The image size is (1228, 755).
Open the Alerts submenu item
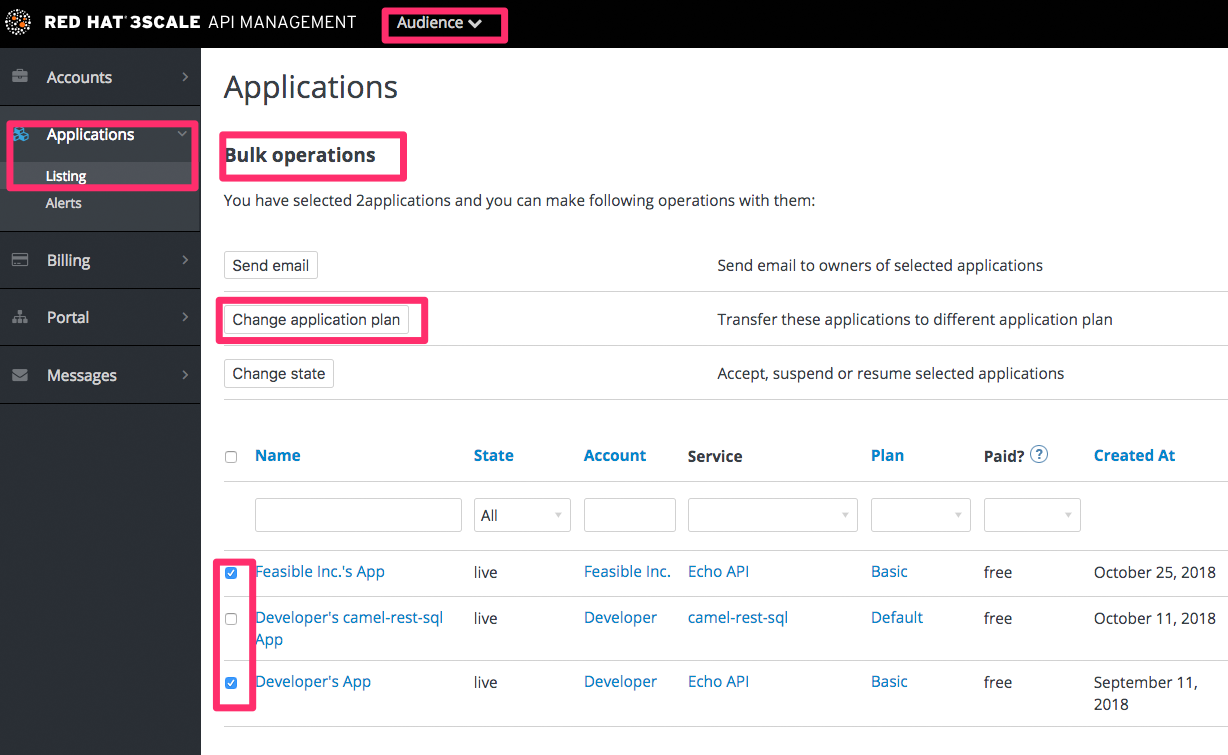[x=63, y=203]
